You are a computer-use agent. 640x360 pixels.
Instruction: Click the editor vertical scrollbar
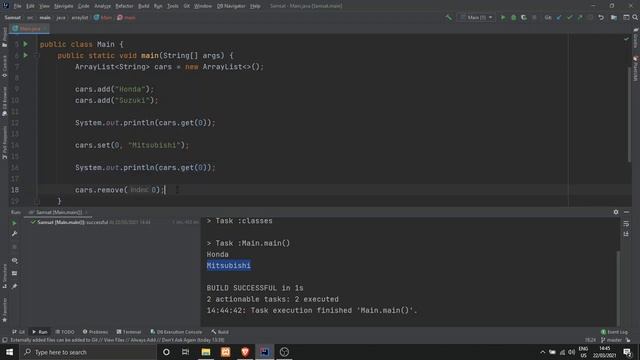click(629, 114)
